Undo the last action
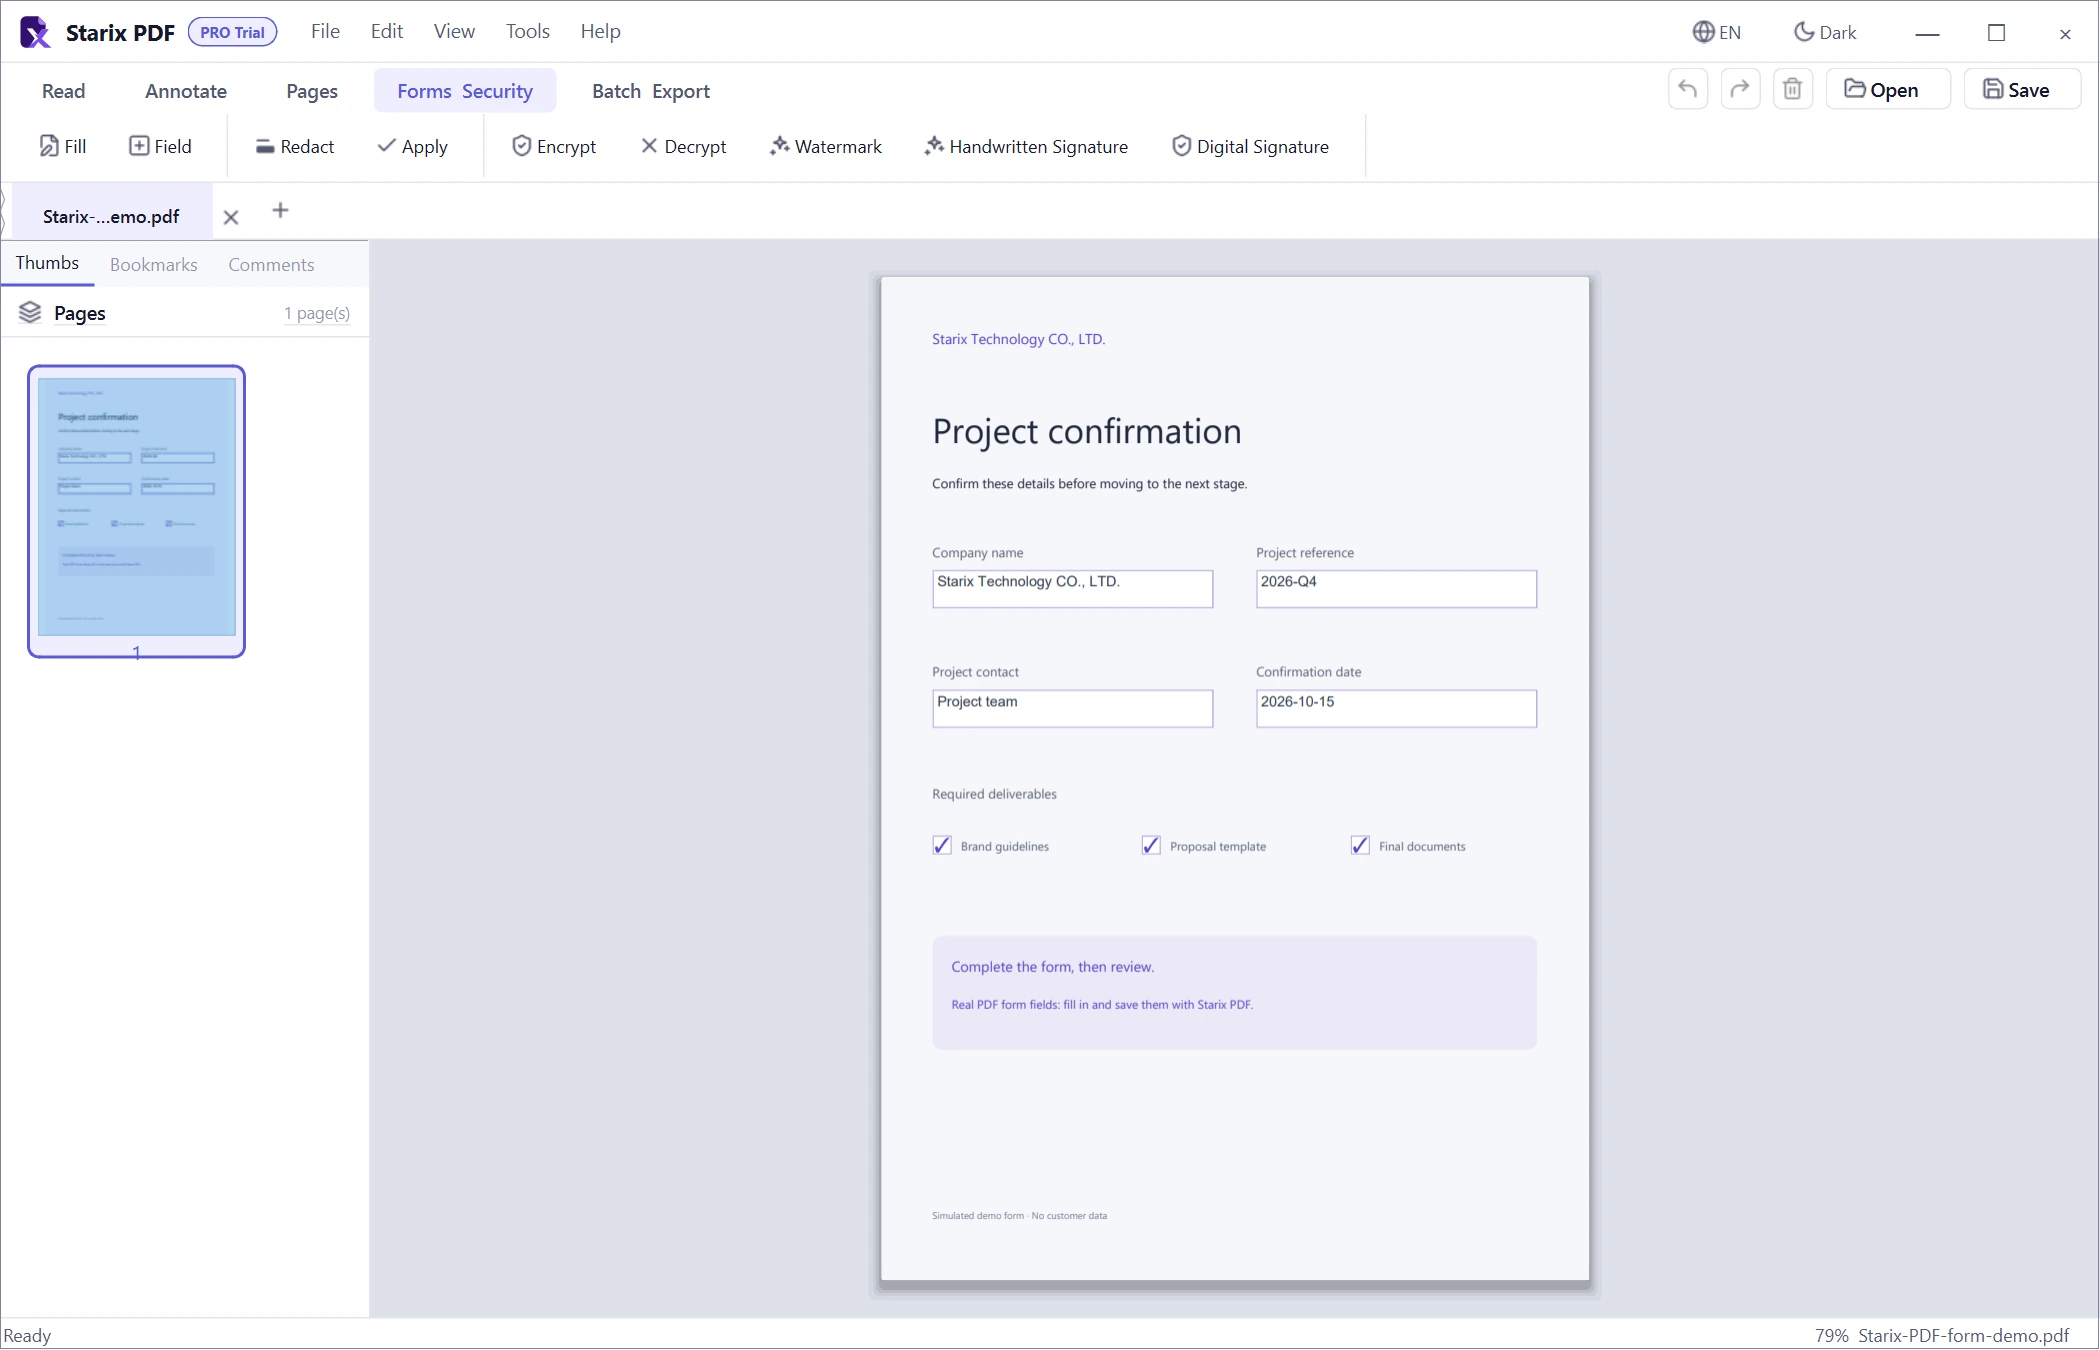2100x1350 pixels. pyautogui.click(x=1688, y=89)
